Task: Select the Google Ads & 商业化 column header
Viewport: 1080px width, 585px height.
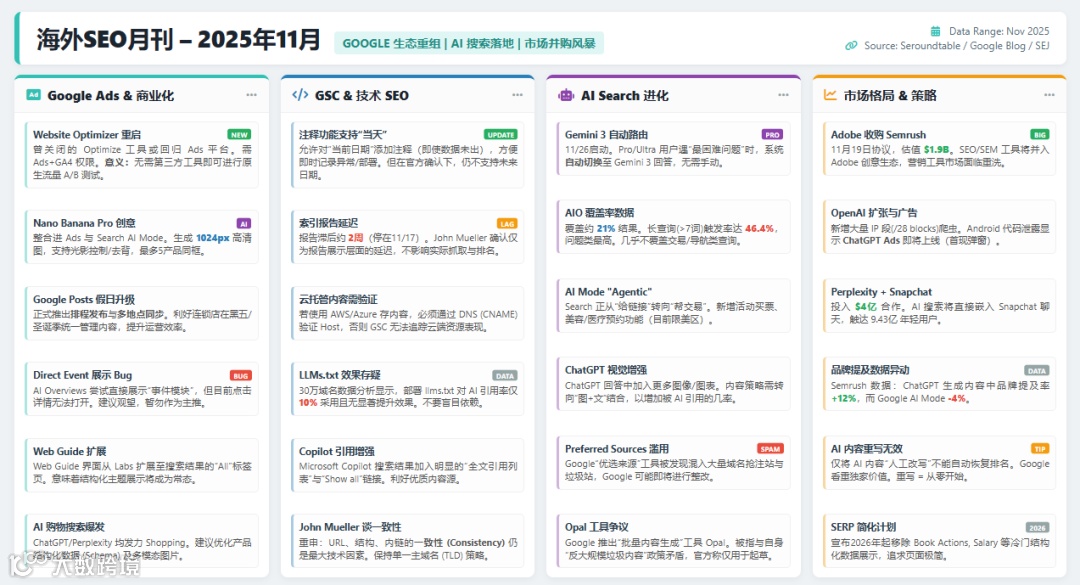Action: [142, 95]
